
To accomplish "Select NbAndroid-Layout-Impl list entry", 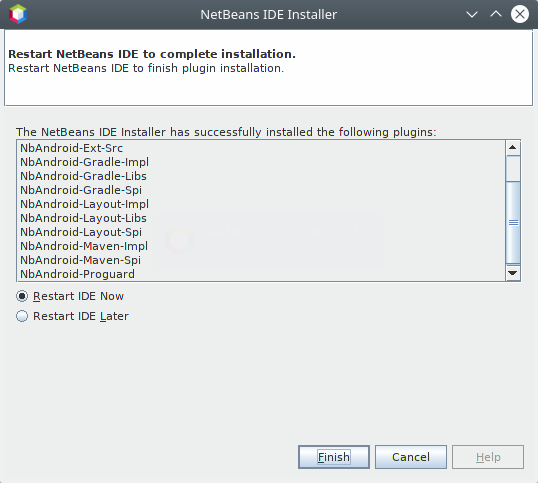I will click(x=261, y=204).
